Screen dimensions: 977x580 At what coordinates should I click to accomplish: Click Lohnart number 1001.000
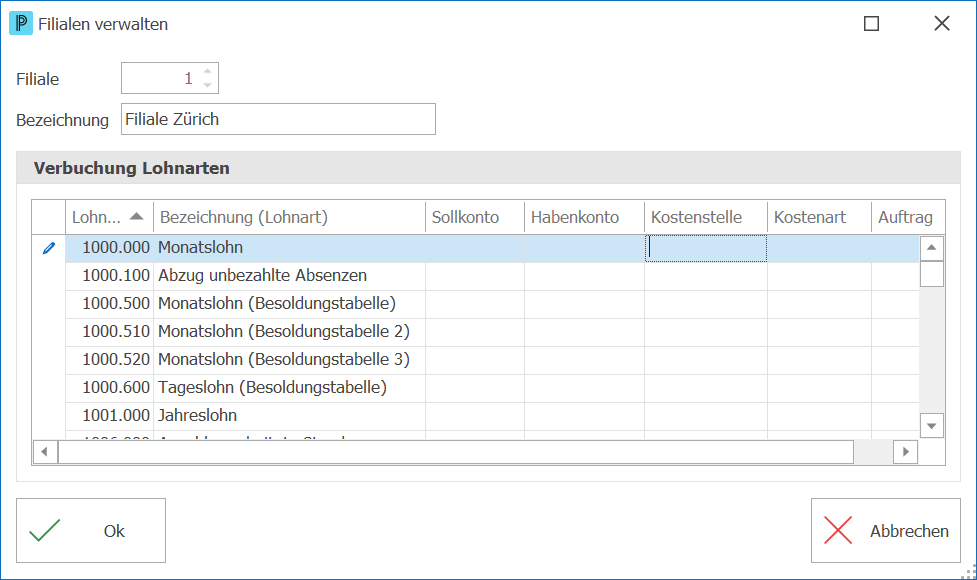116,416
